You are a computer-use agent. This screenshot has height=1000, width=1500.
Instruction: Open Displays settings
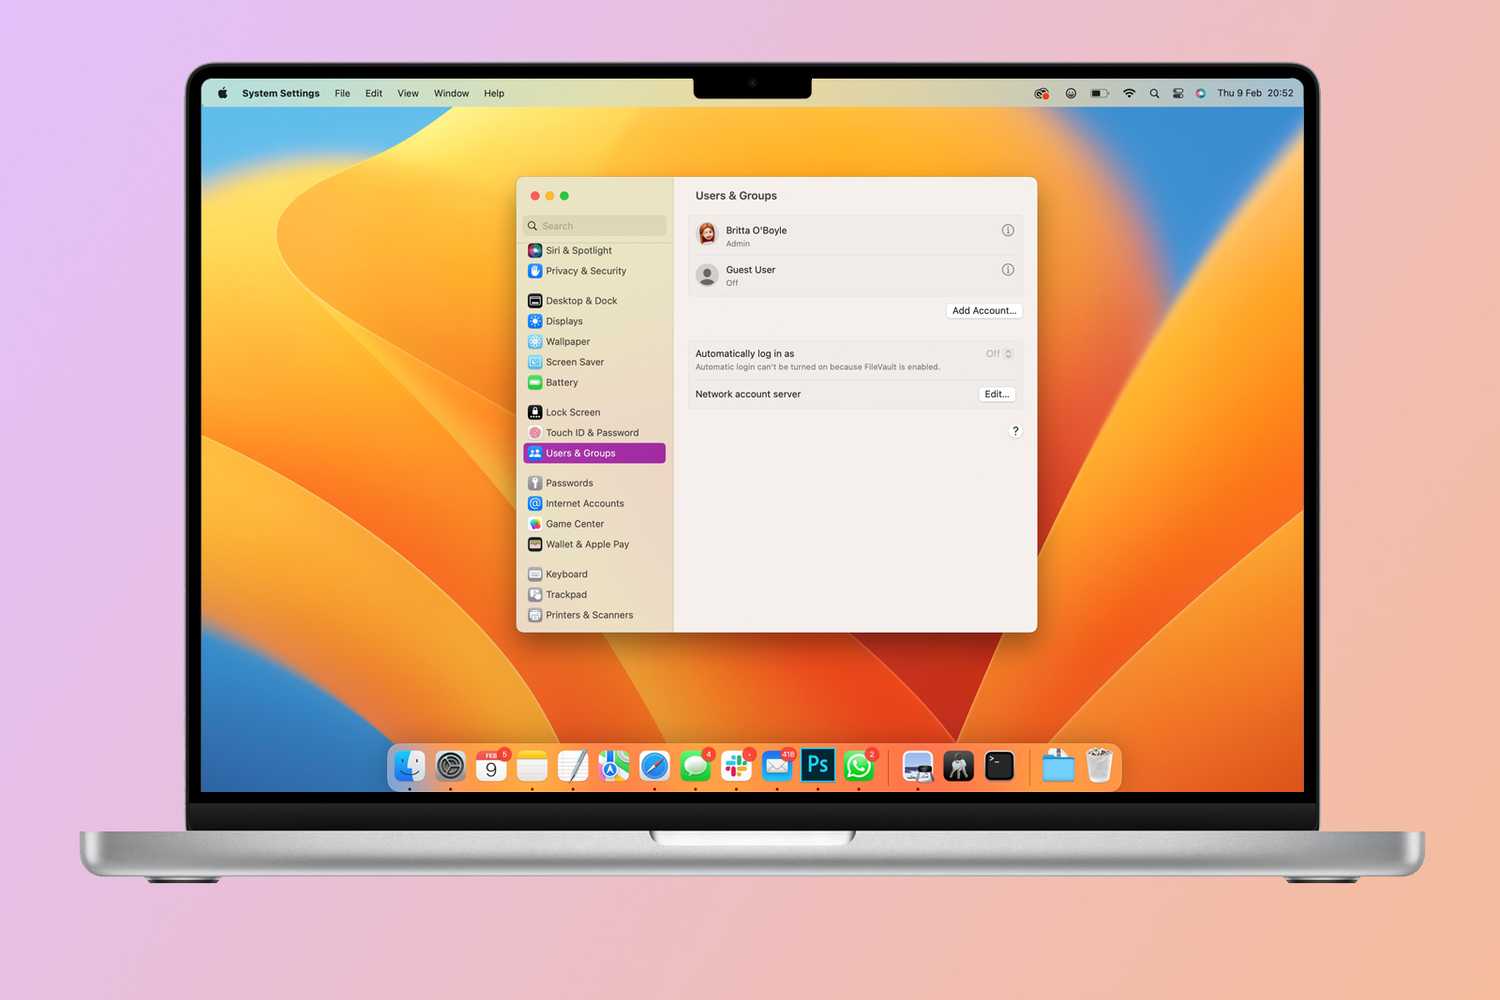click(x=564, y=321)
